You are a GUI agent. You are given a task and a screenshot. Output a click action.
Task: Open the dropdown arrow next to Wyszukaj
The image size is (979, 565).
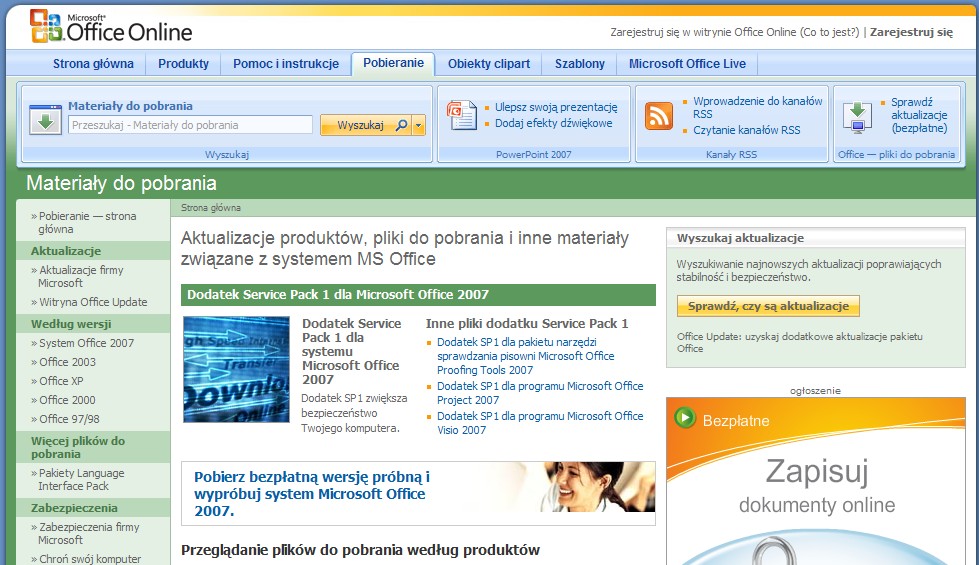[419, 125]
